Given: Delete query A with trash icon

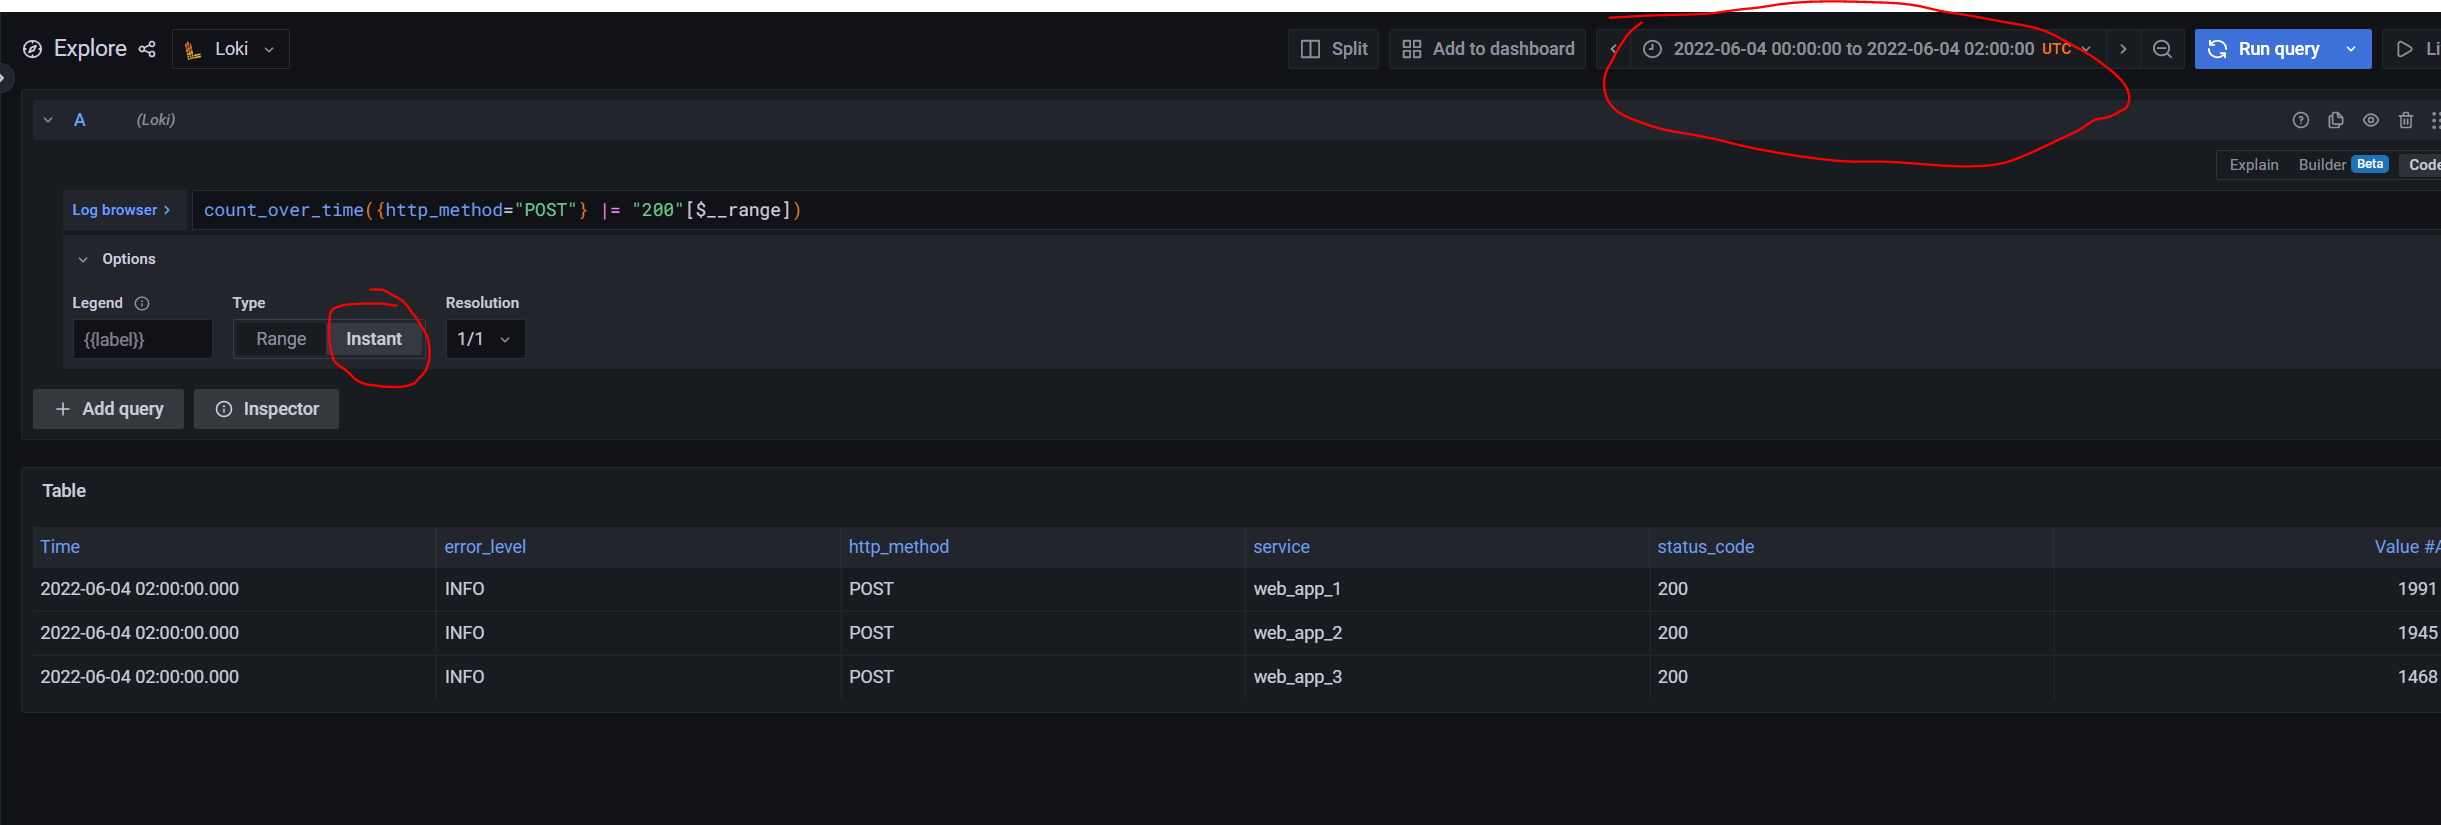Looking at the screenshot, I should (x=2406, y=120).
